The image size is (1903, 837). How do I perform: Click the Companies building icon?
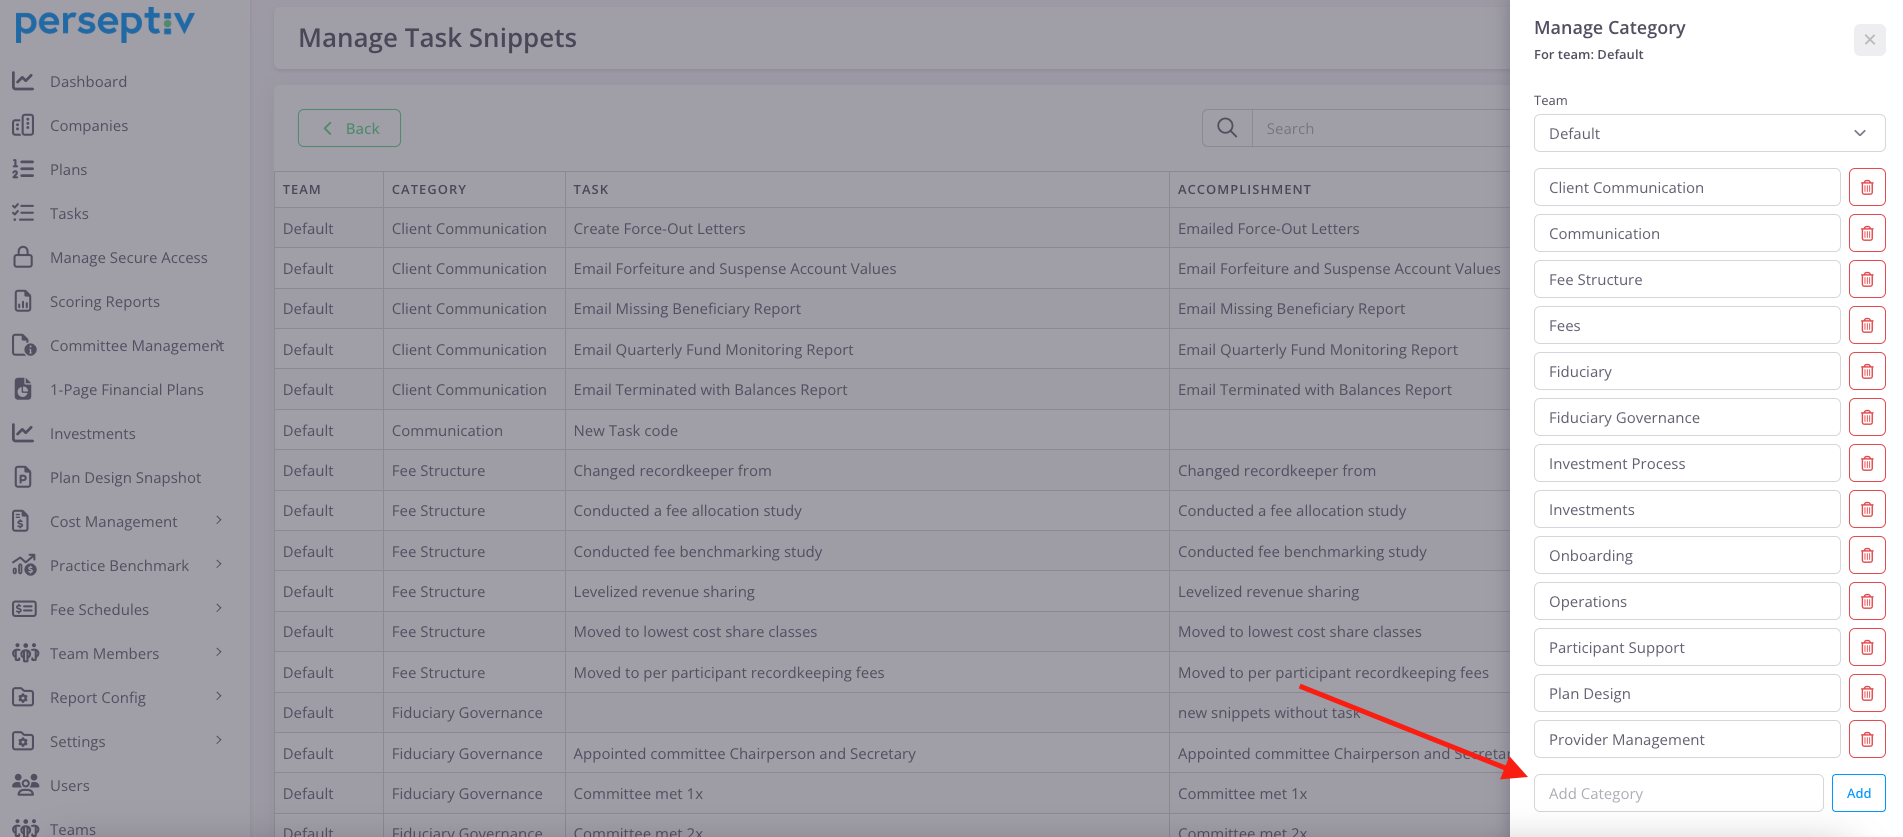[x=23, y=125]
